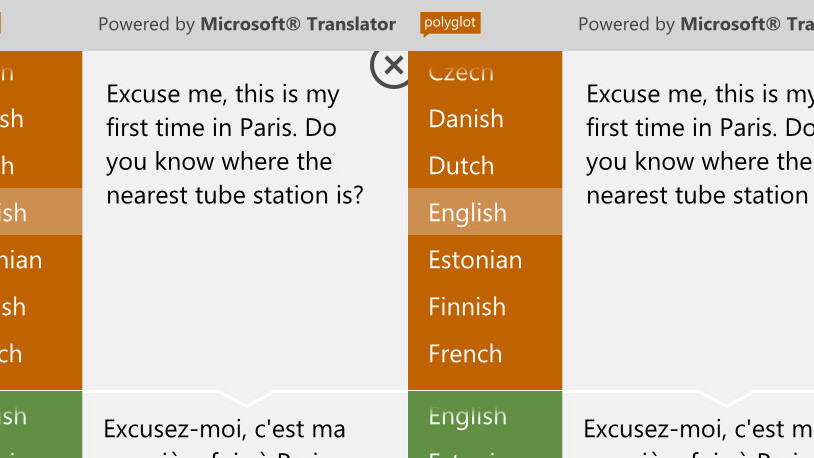Click the left French translation "Excusez-moi, c'est ma"
Screen dimensions: 814x458
[224, 430]
